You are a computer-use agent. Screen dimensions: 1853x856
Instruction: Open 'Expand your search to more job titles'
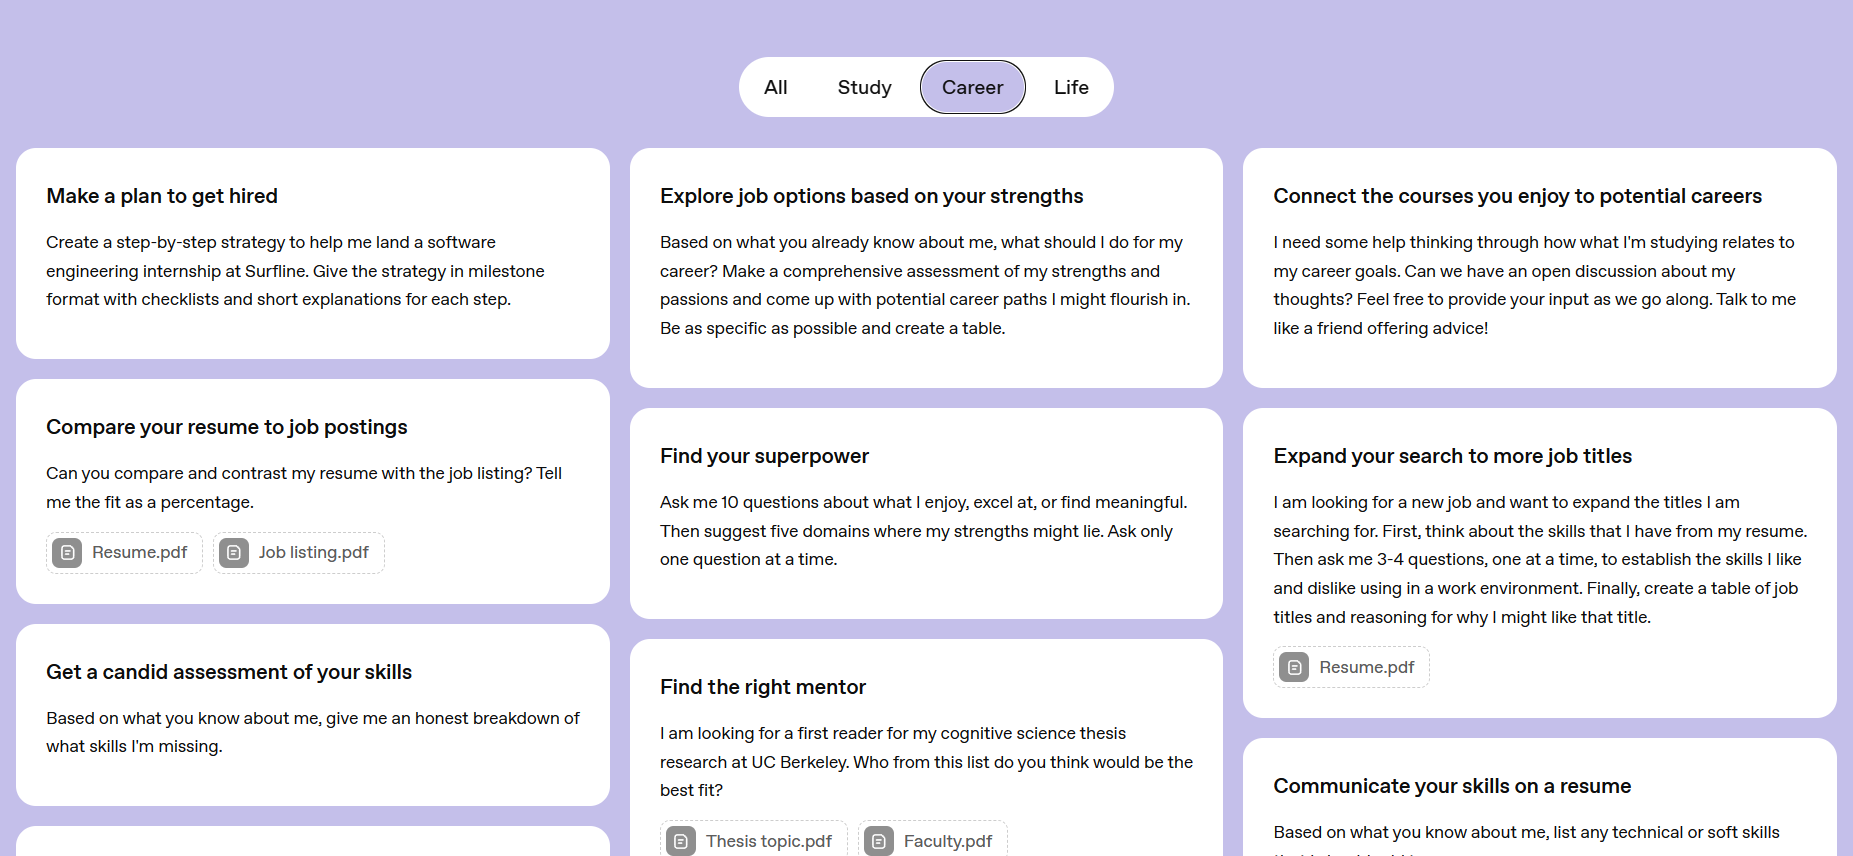coord(1539,561)
